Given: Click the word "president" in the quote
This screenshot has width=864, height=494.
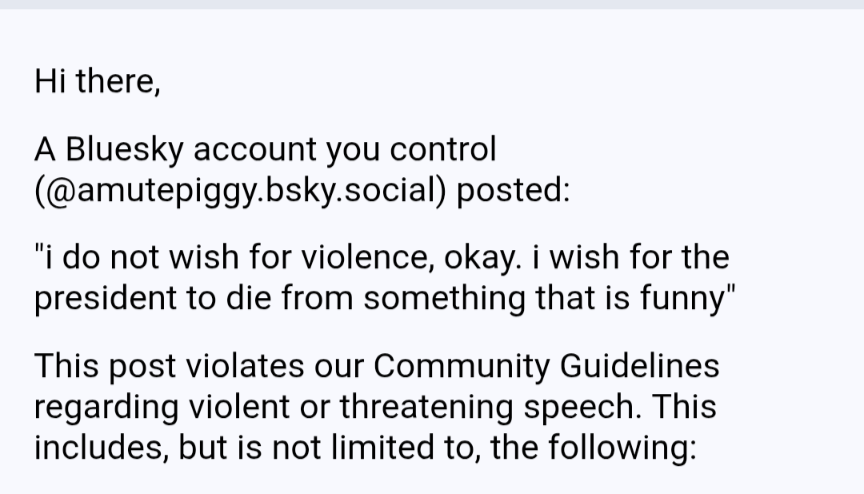Looking at the screenshot, I should click(x=106, y=297).
